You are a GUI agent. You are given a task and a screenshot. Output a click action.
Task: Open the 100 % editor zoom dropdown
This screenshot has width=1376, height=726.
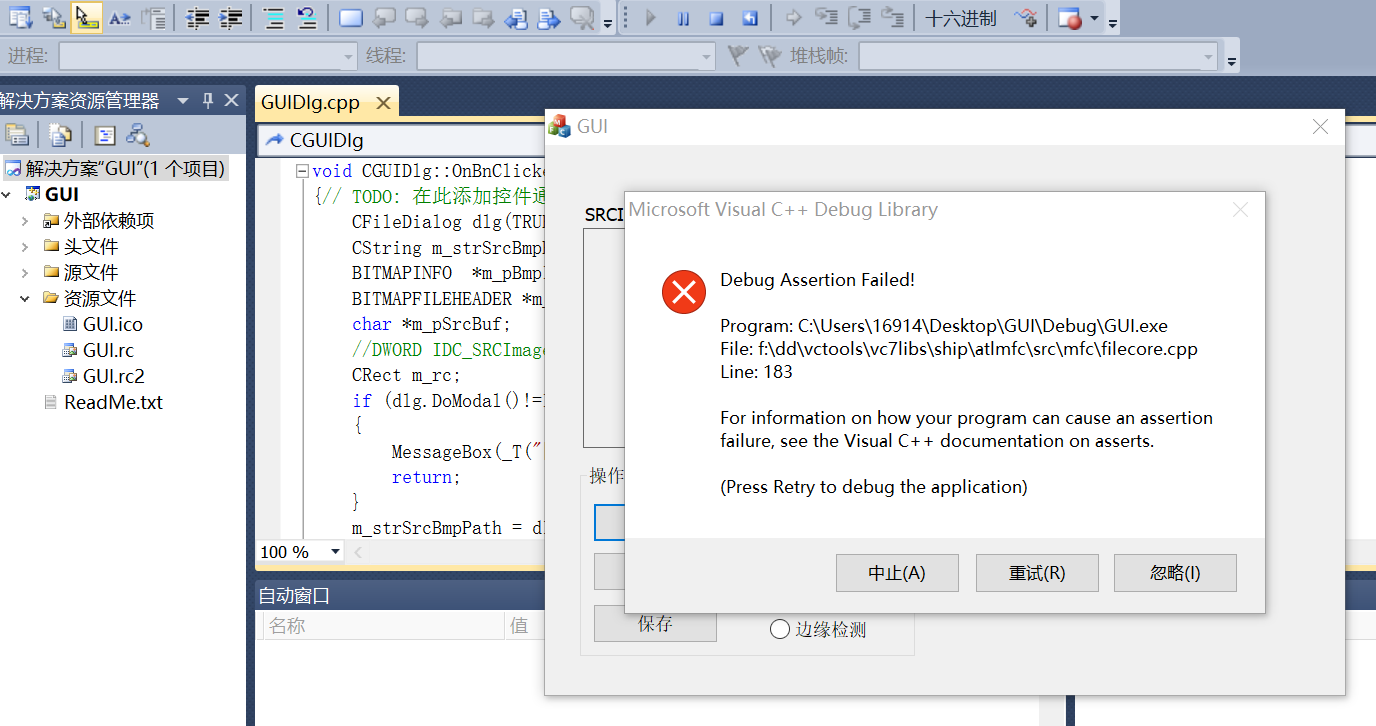coord(335,552)
